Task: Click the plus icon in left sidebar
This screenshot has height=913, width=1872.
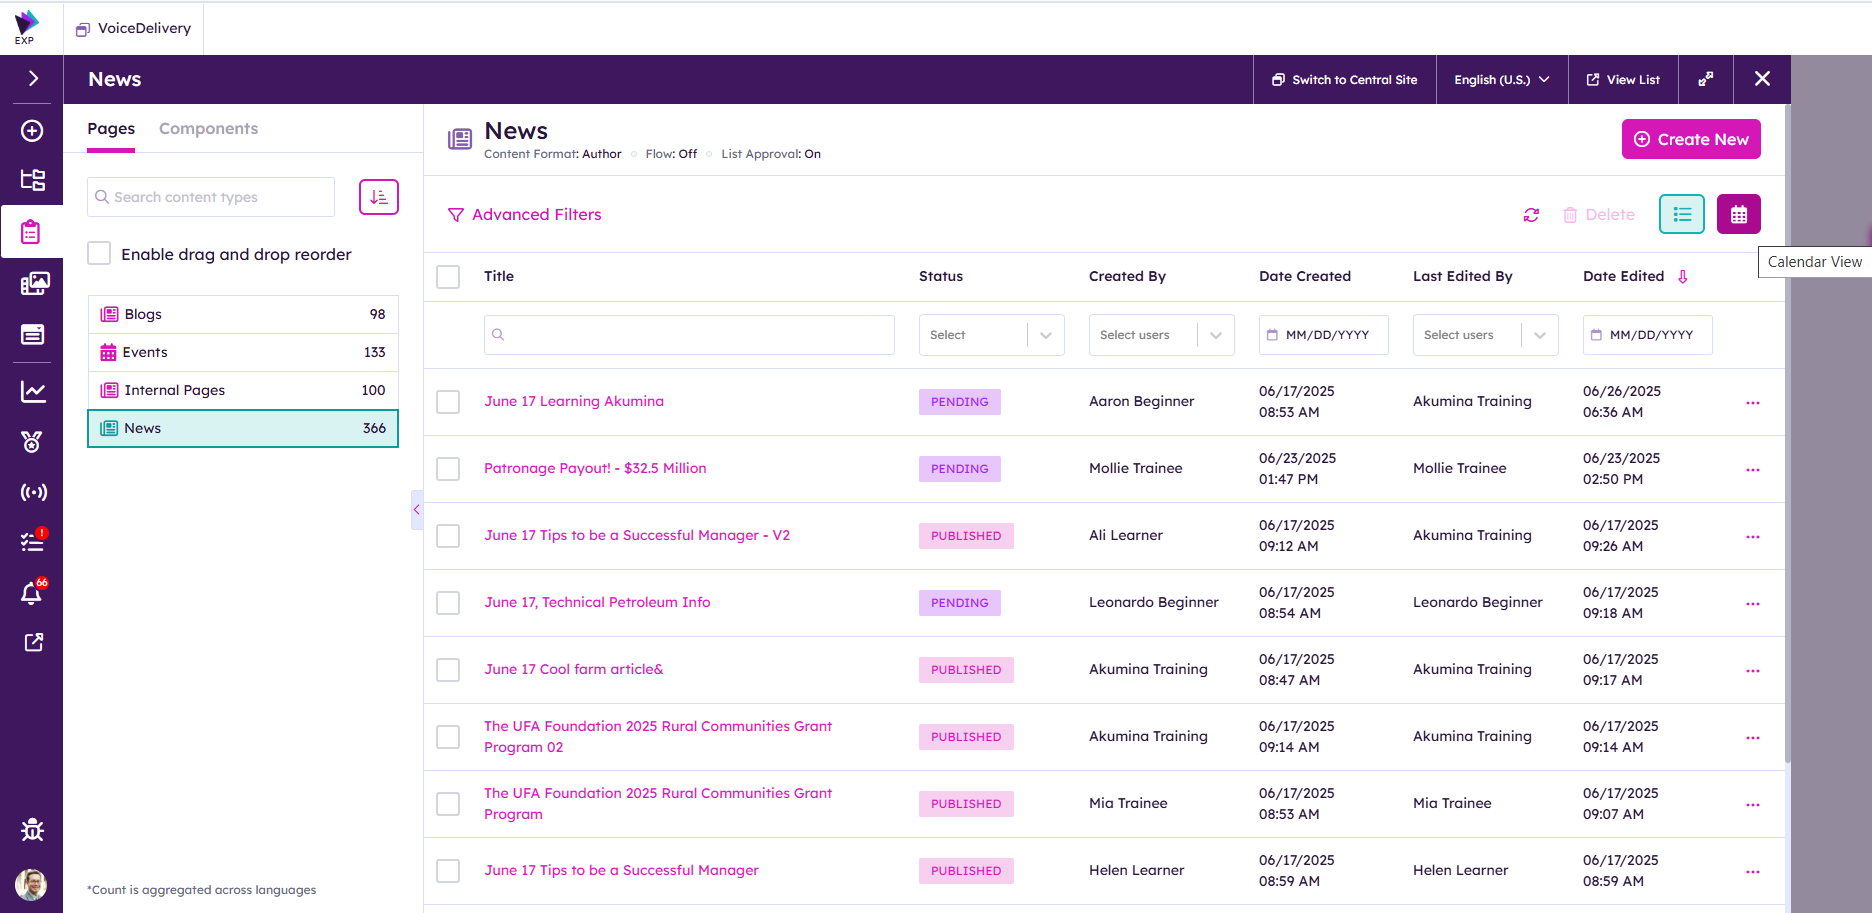Action: pos(32,131)
